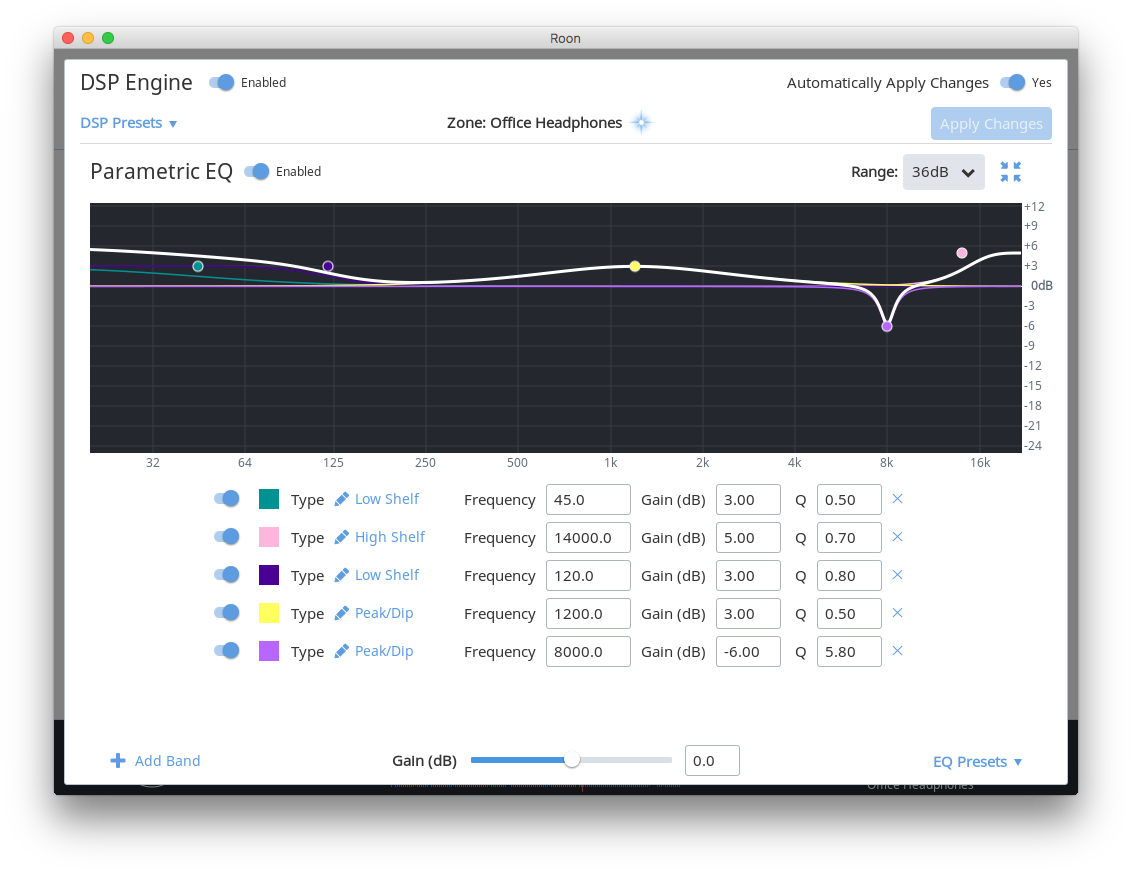
Task: Turn off Automatically Apply Changes
Action: tap(1013, 83)
